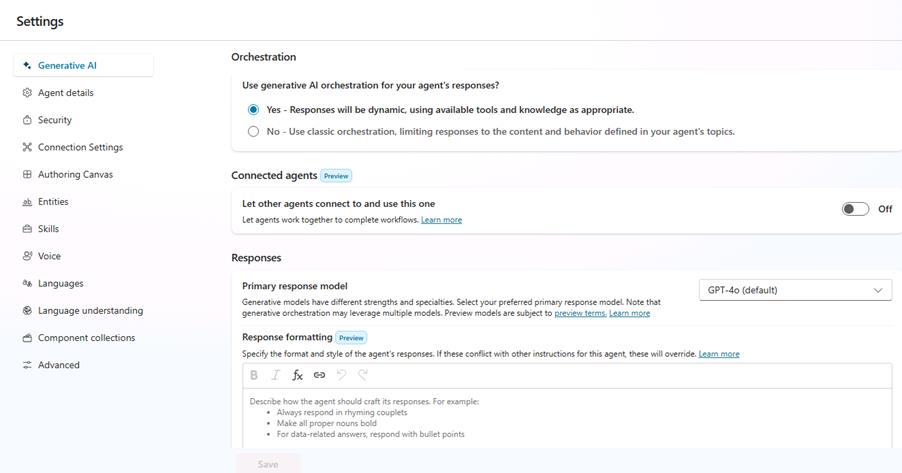Open the GPT-4o primary response model dropdown

click(x=795, y=290)
